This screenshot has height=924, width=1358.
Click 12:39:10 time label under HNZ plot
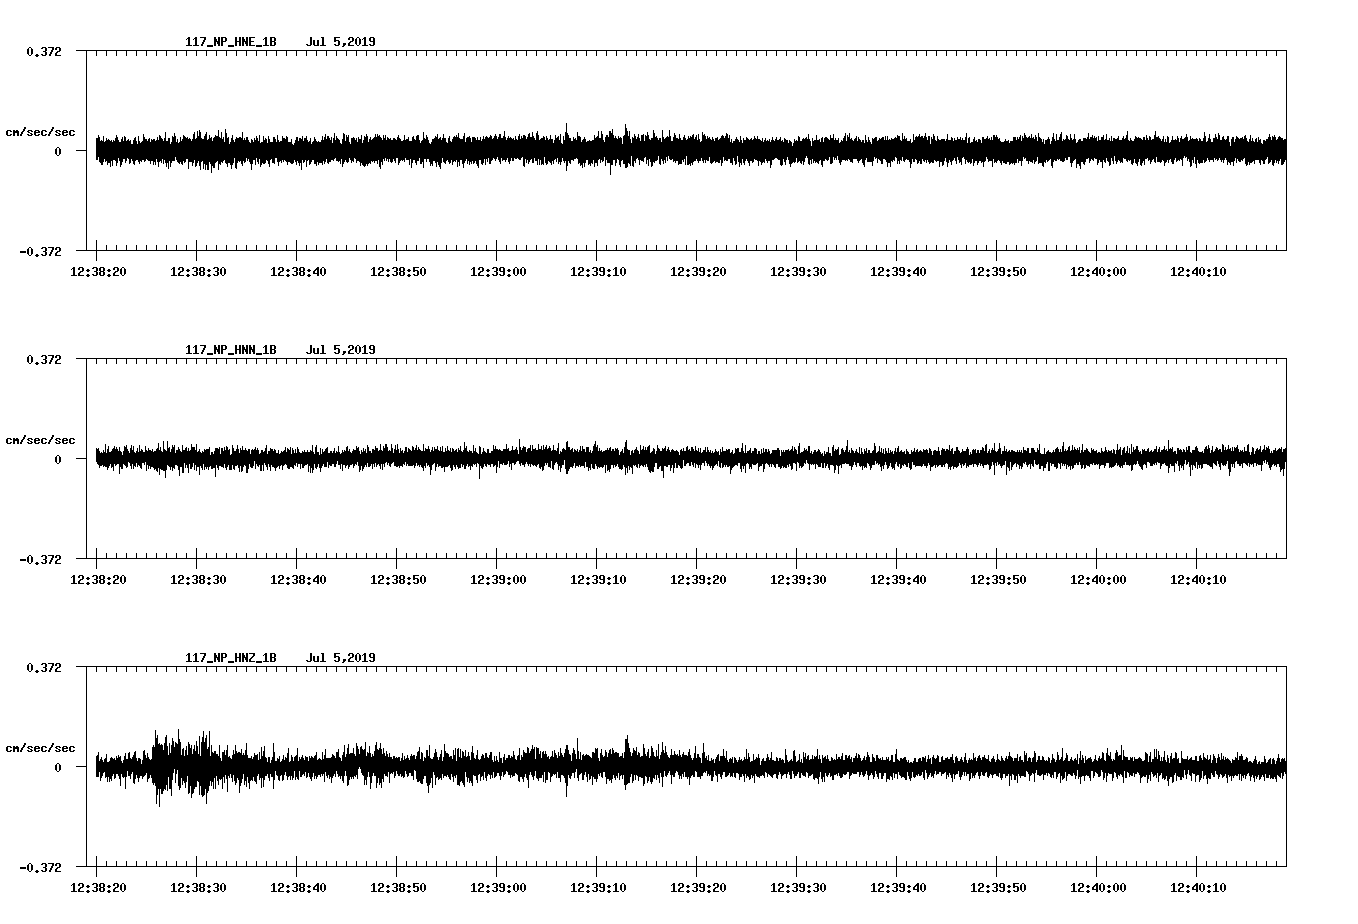click(x=598, y=888)
